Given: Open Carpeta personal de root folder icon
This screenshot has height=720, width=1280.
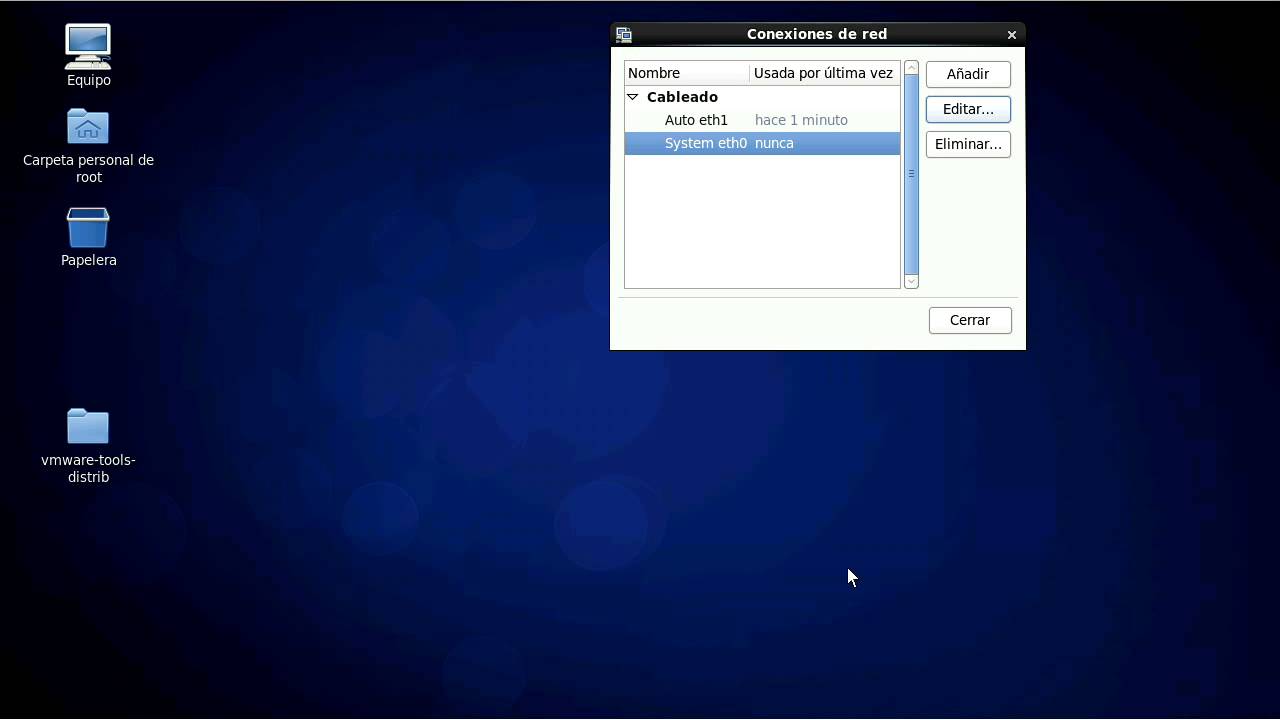Looking at the screenshot, I should [88, 127].
